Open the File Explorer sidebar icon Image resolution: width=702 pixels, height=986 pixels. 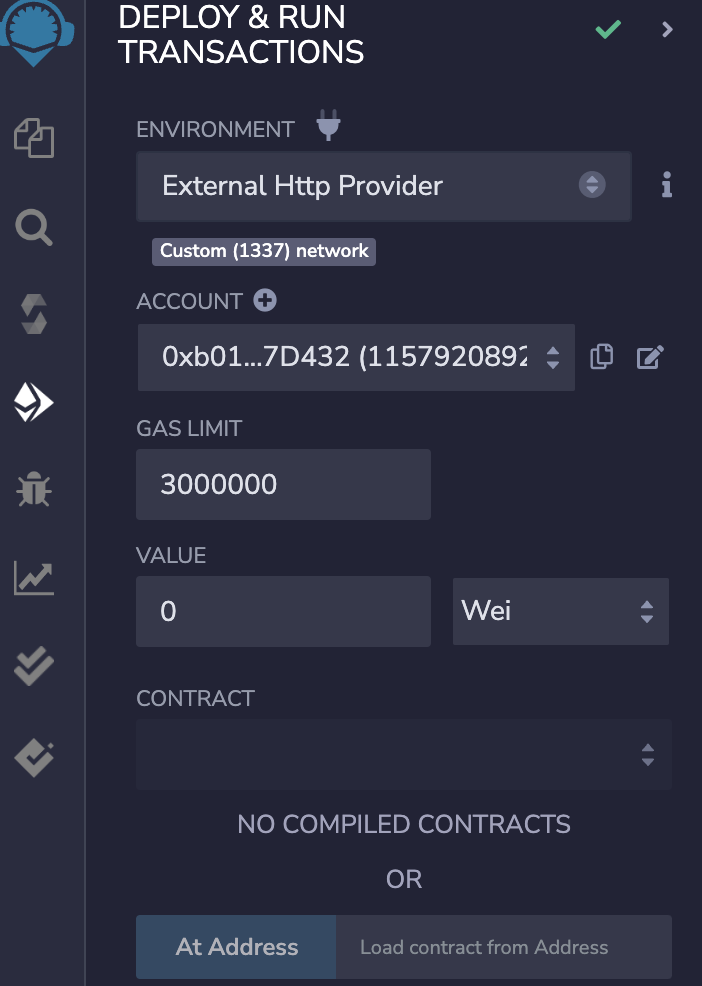[34, 139]
